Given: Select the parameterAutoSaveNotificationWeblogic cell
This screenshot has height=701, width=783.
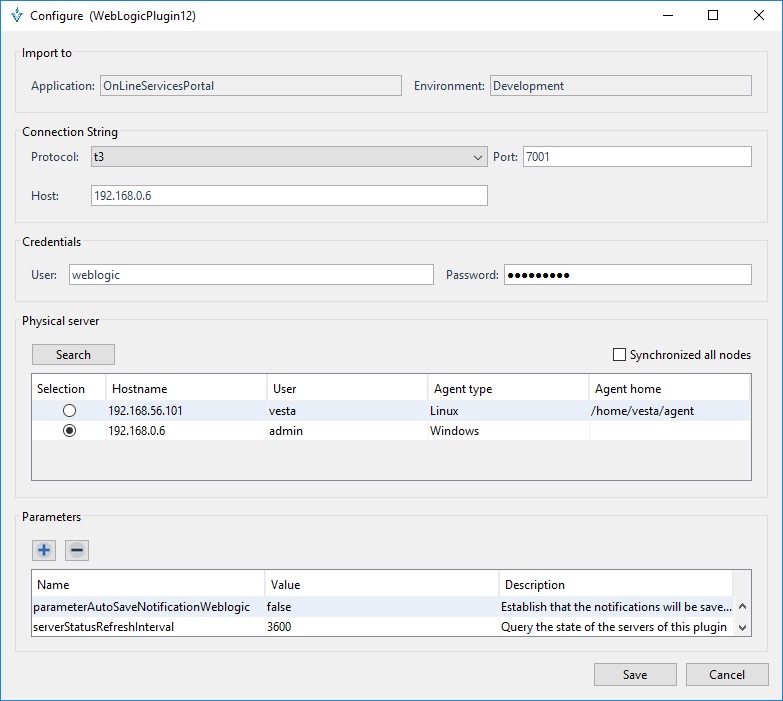Looking at the screenshot, I should [x=148, y=607].
